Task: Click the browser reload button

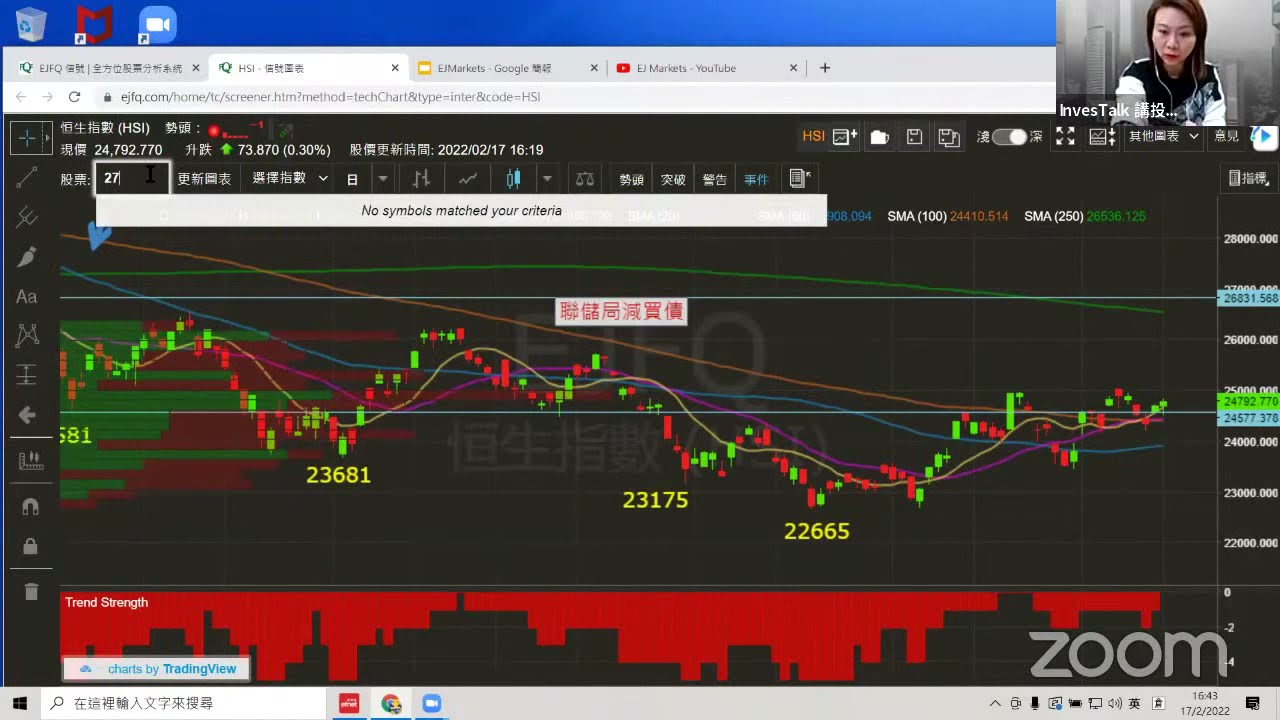Action: [74, 97]
